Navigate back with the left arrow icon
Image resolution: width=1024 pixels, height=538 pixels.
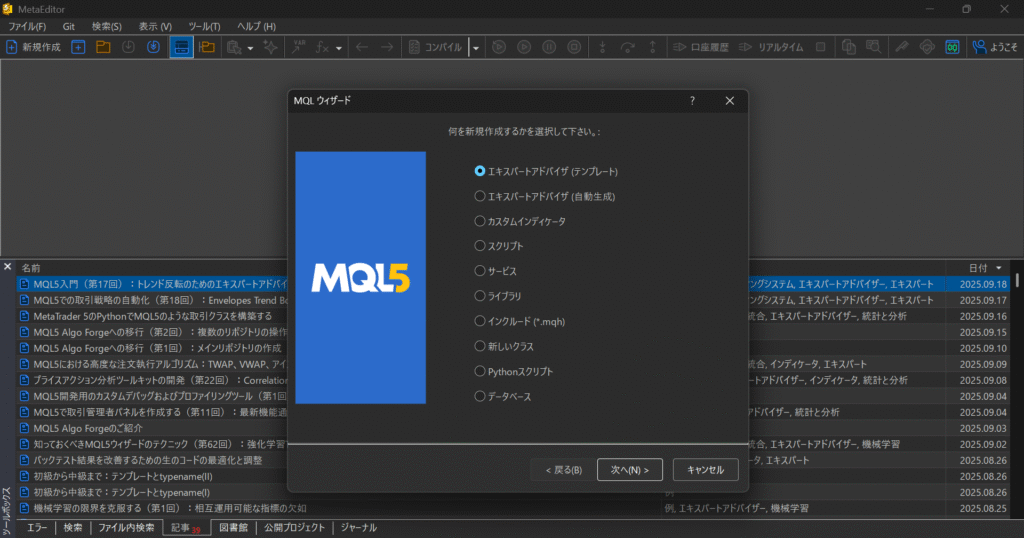tap(362, 47)
